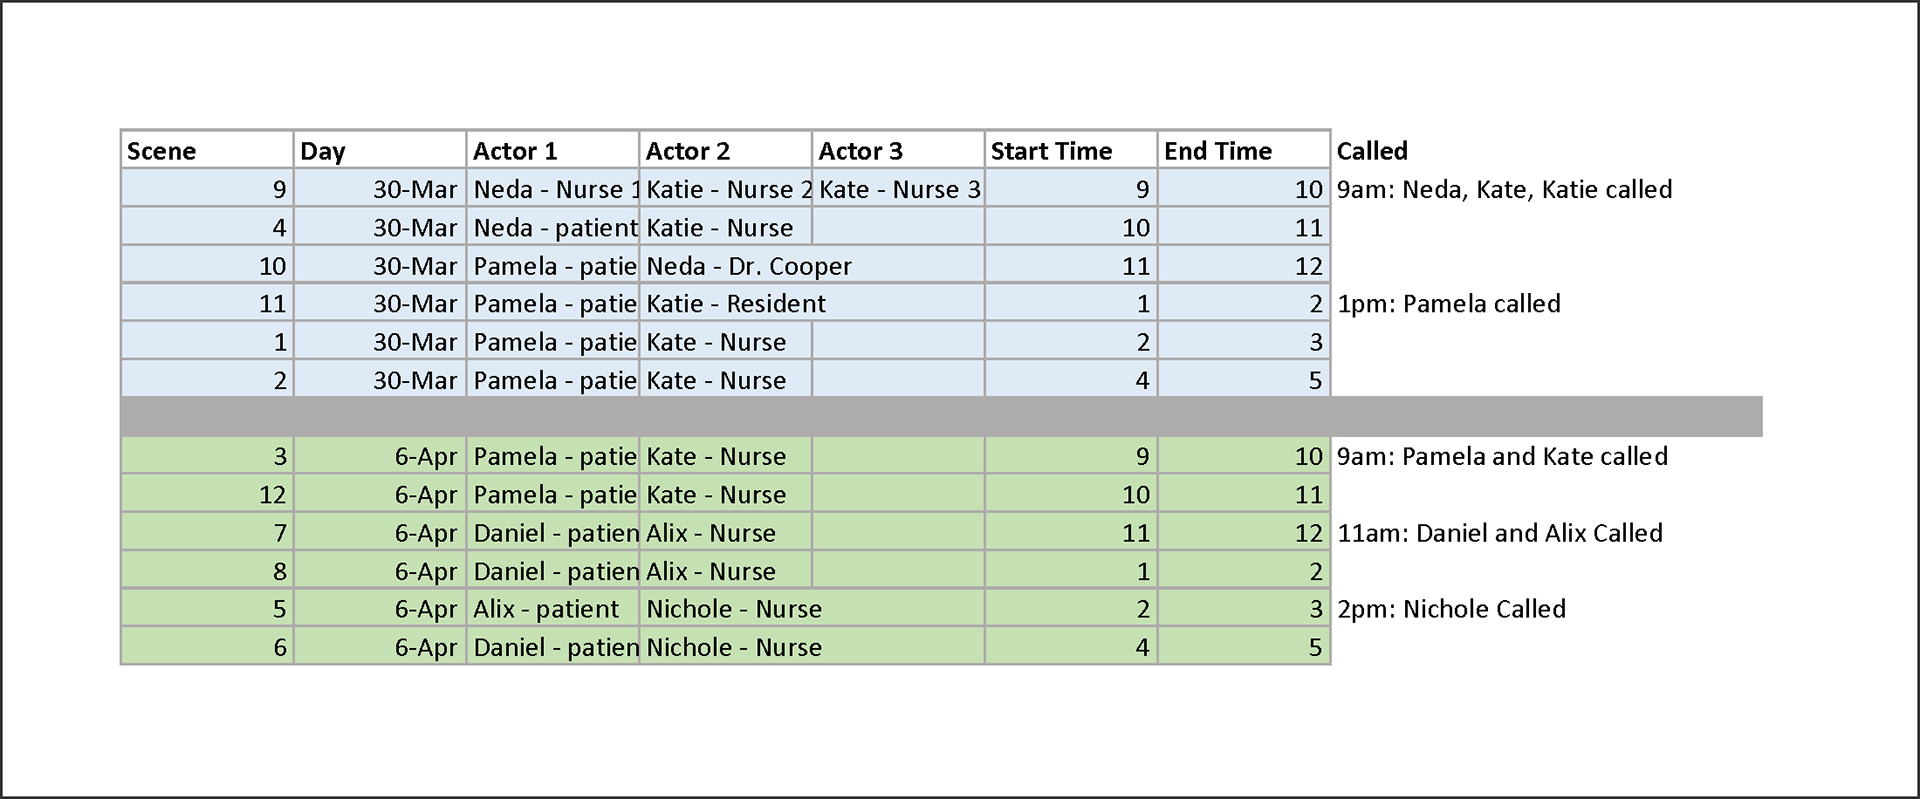Select the 'Neda - Dr. Cooper' cell
1920x799 pixels.
(x=749, y=266)
